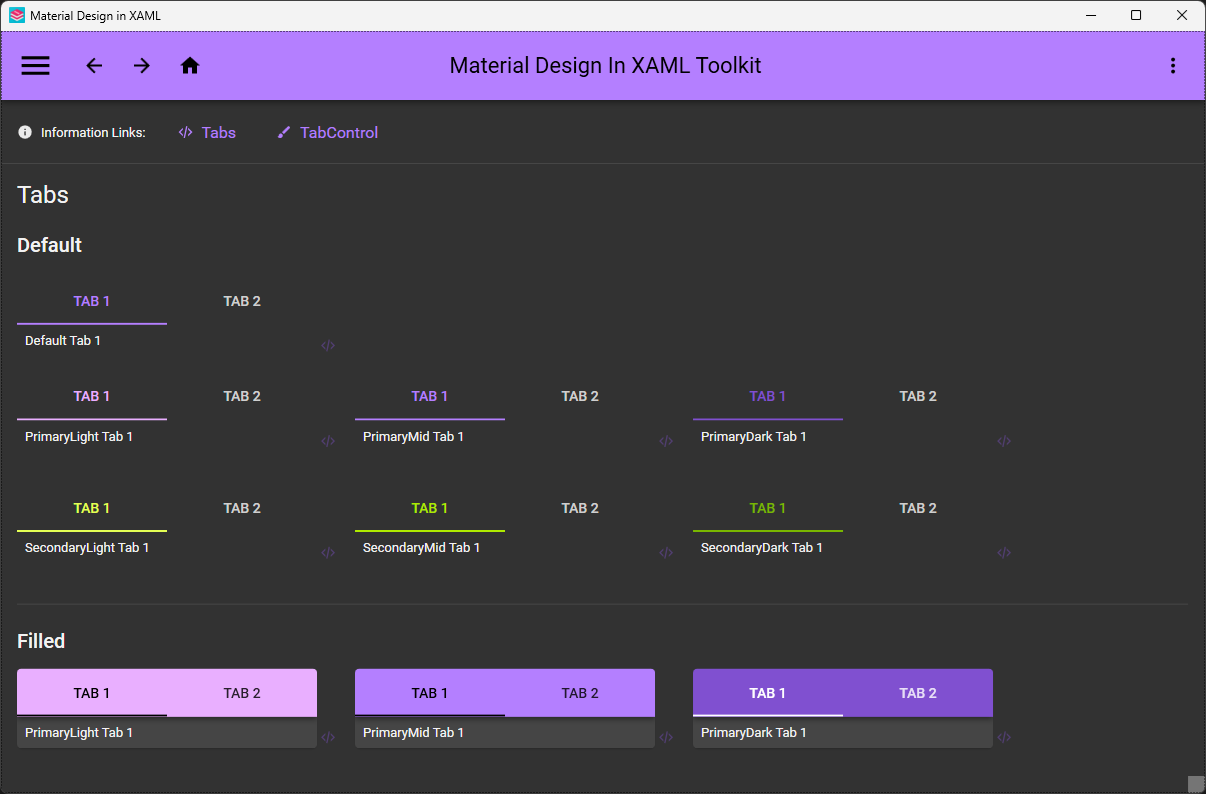
Task: Select TAB 1 above SecondaryLight content
Action: pos(92,508)
